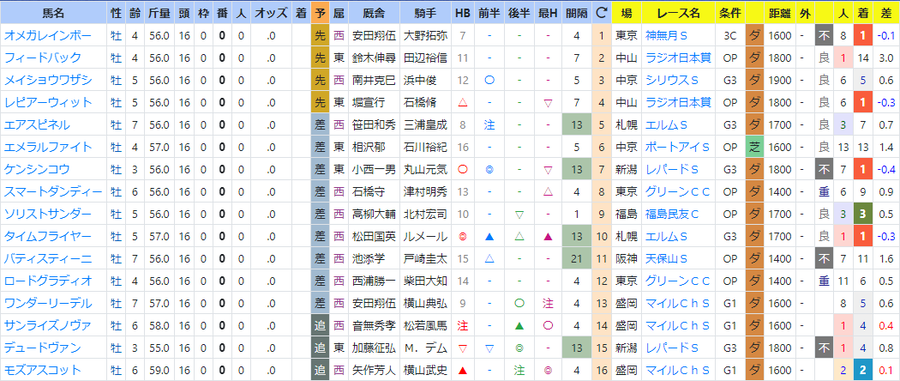900x381 pixels.
Task: Click the 芝 turf badge in エメラルファイト row
Action: (754, 147)
